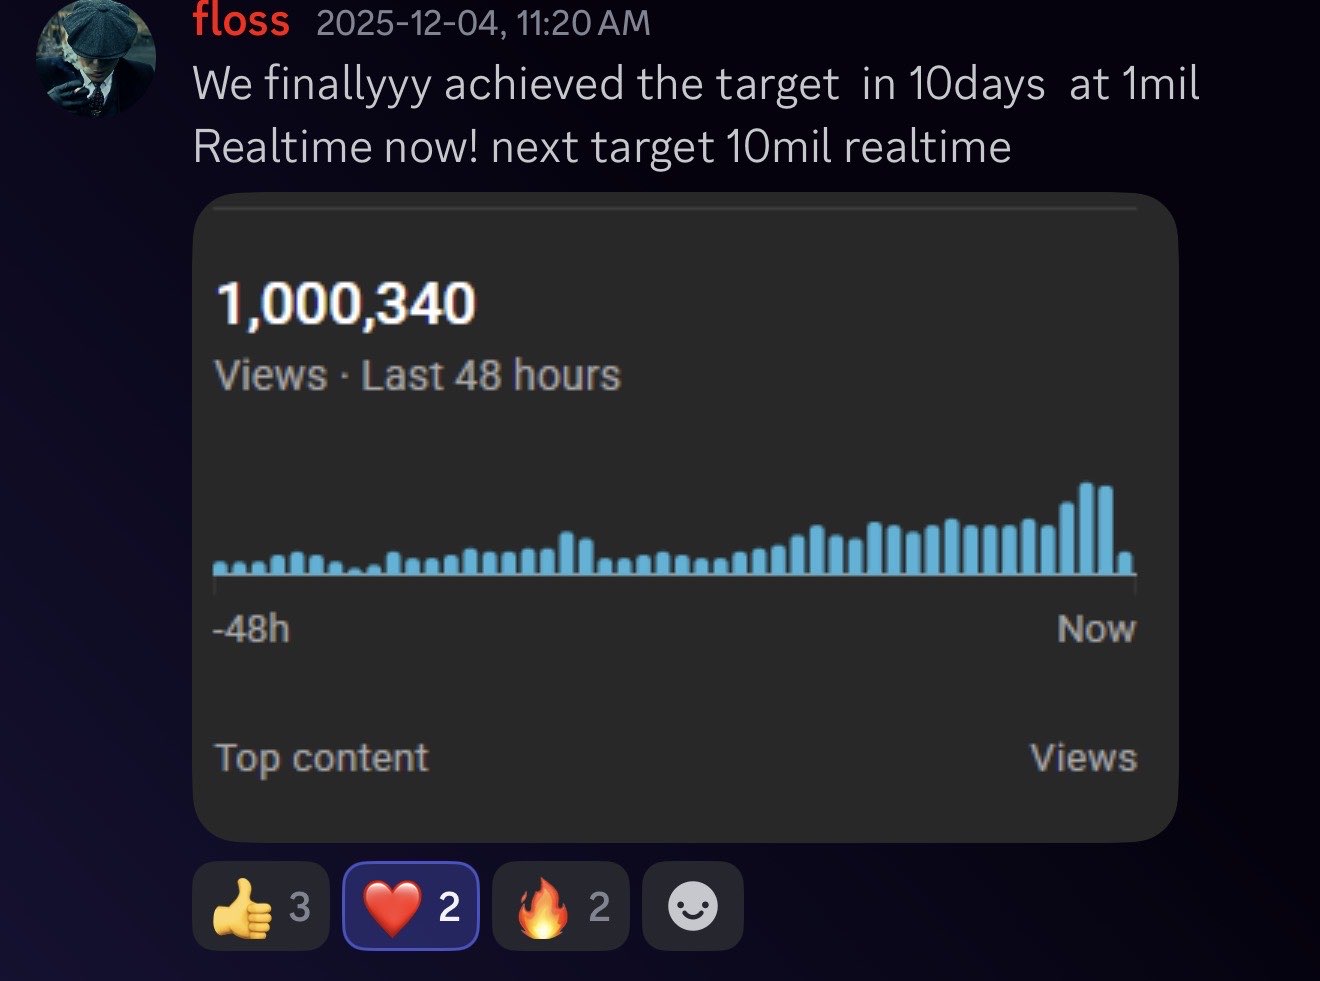Click the "Views · Last 48 hours" label
1320x981 pixels.
(417, 376)
